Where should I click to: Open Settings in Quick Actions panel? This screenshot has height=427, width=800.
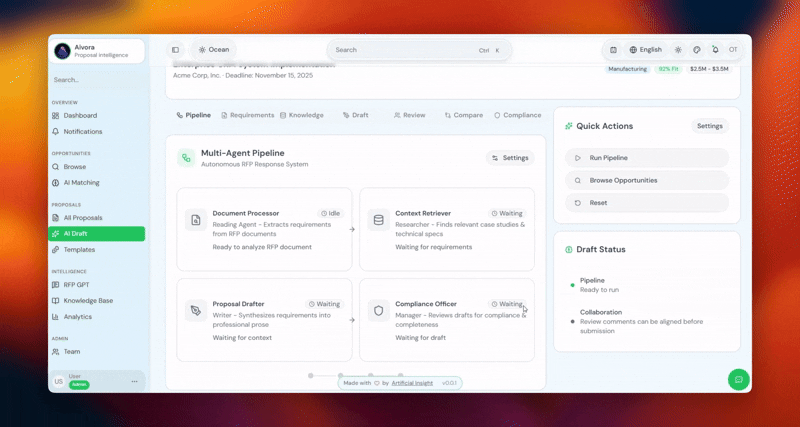coord(710,126)
